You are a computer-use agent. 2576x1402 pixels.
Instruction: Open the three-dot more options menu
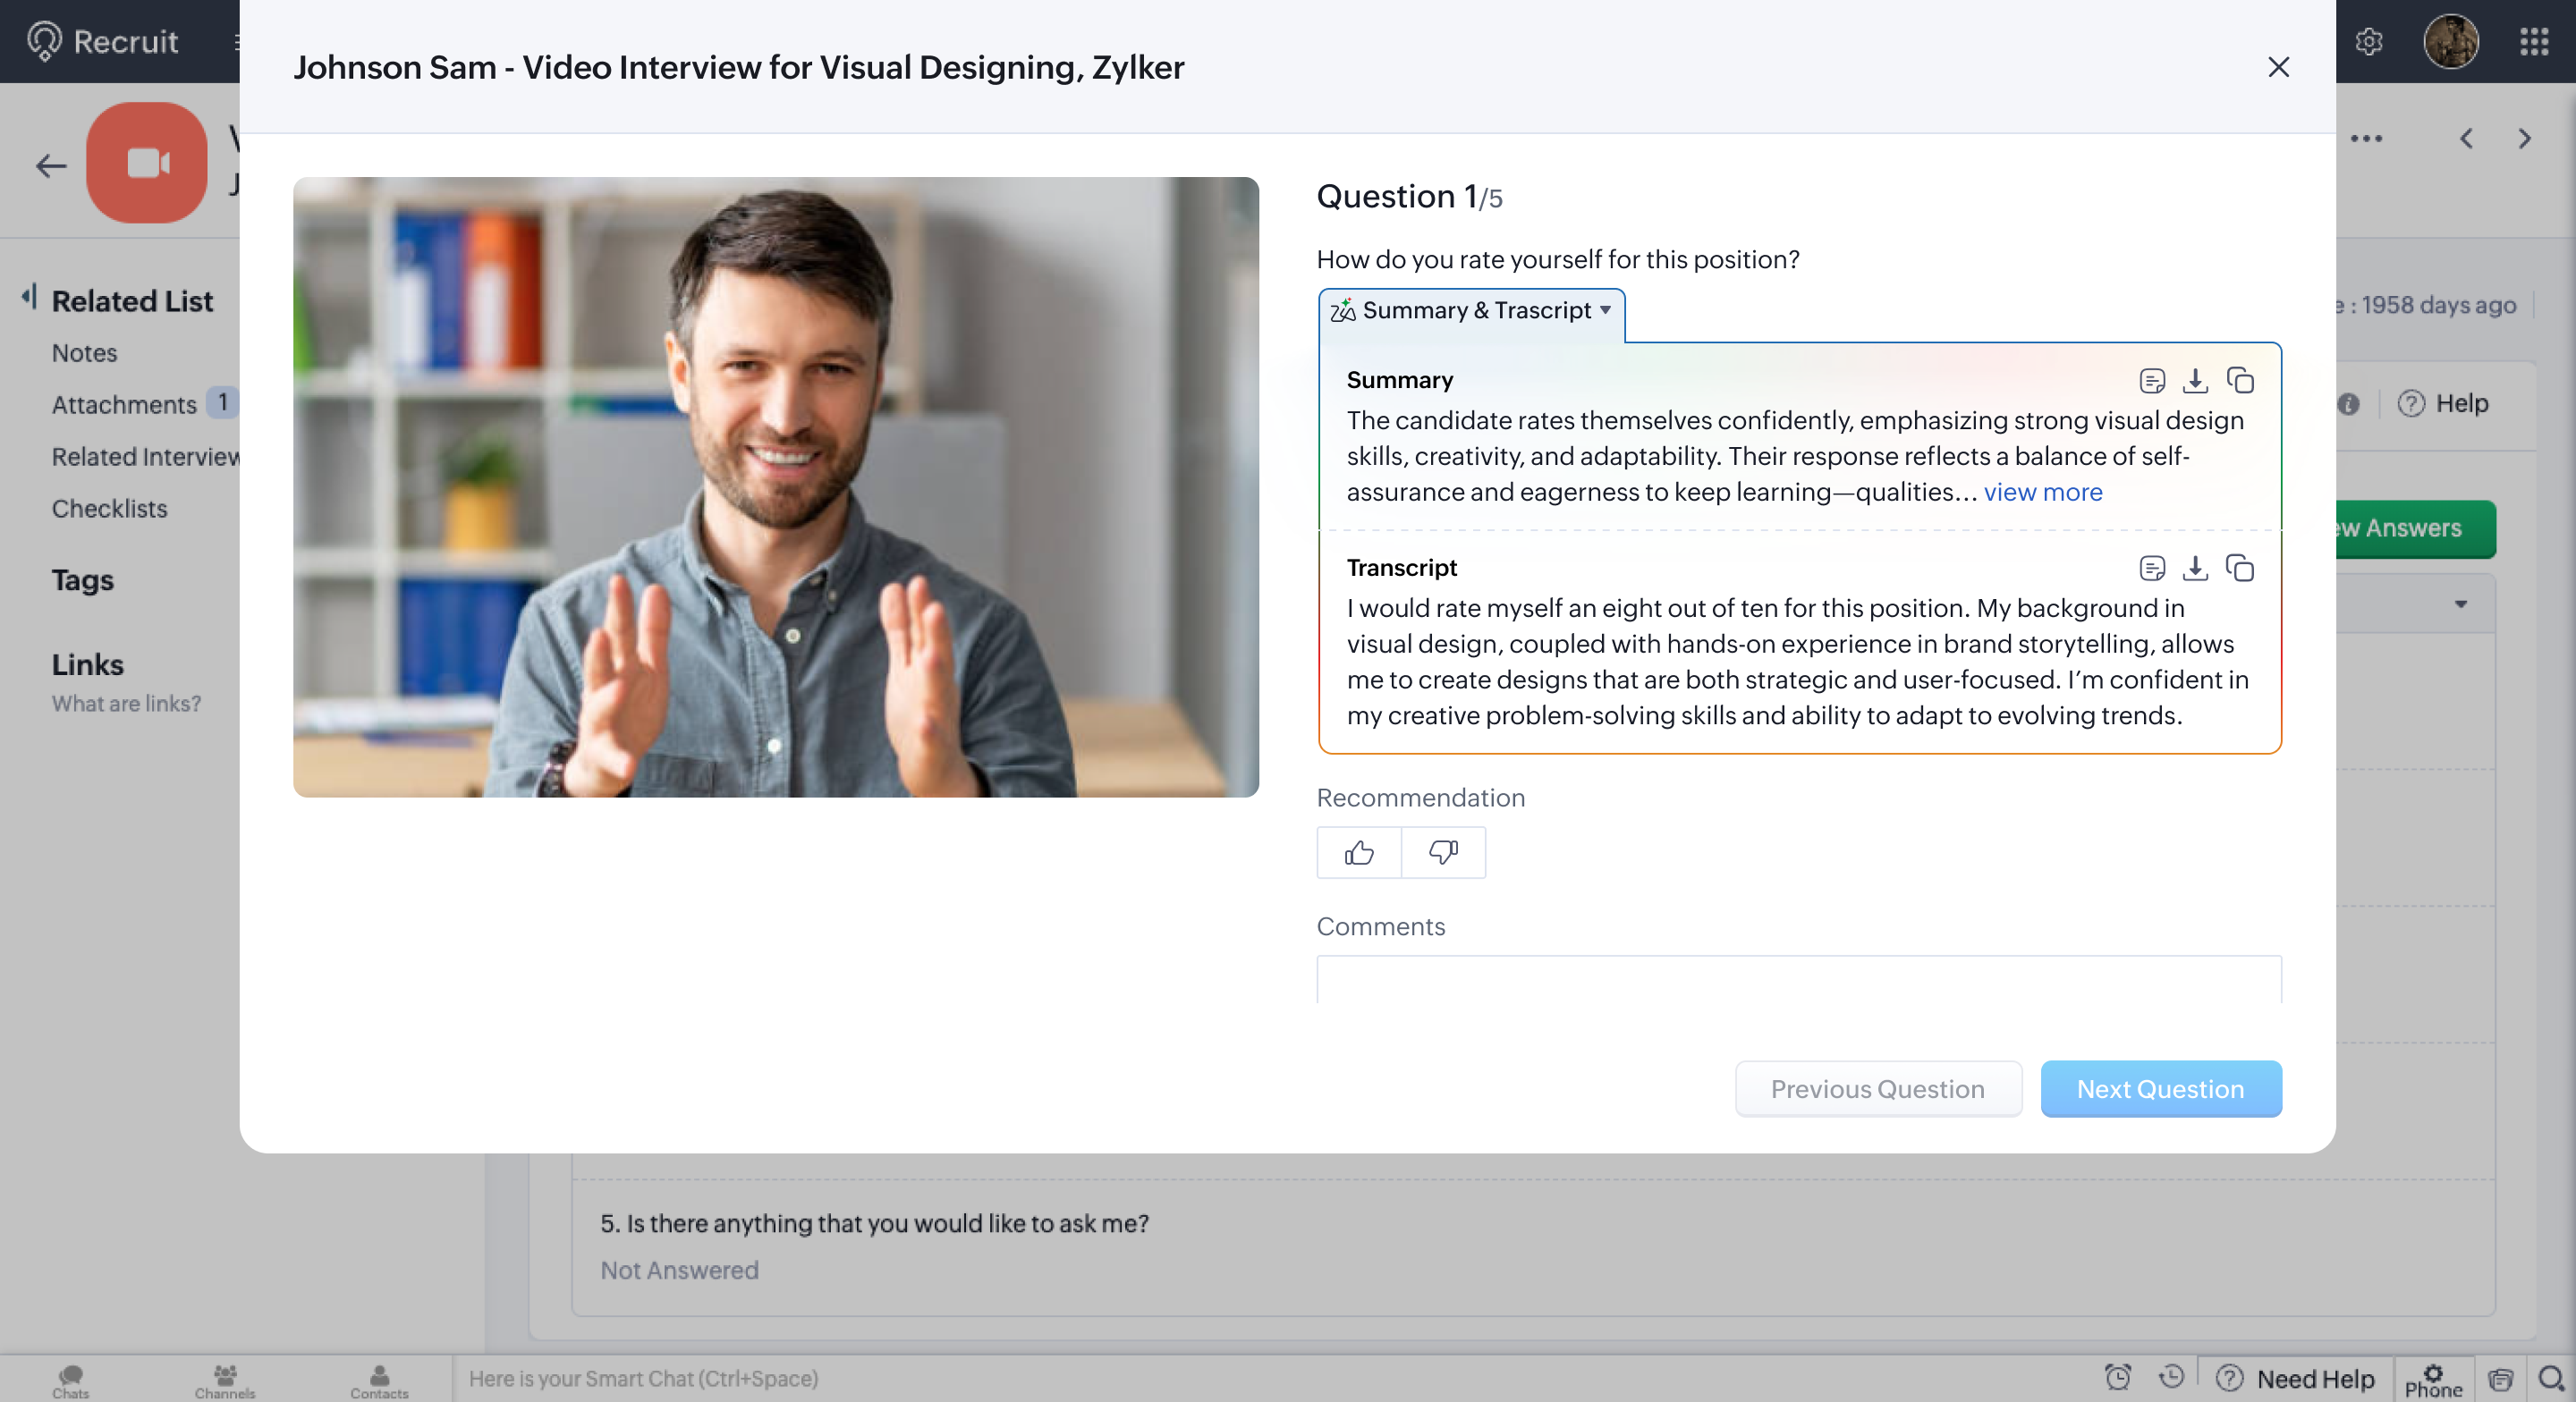point(2367,138)
